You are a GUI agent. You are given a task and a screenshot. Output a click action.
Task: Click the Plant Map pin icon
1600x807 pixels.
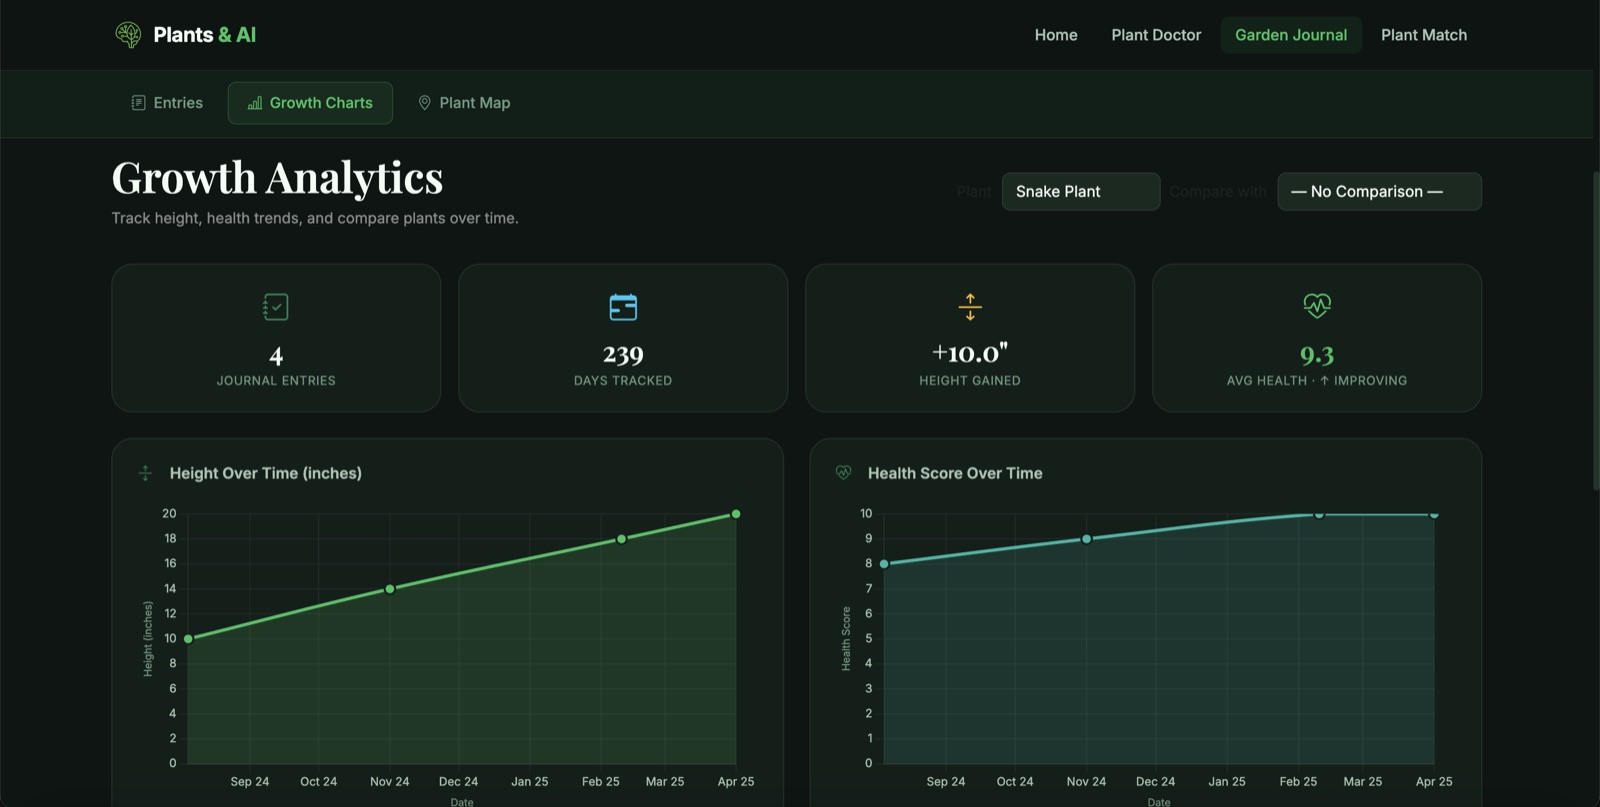tap(424, 103)
